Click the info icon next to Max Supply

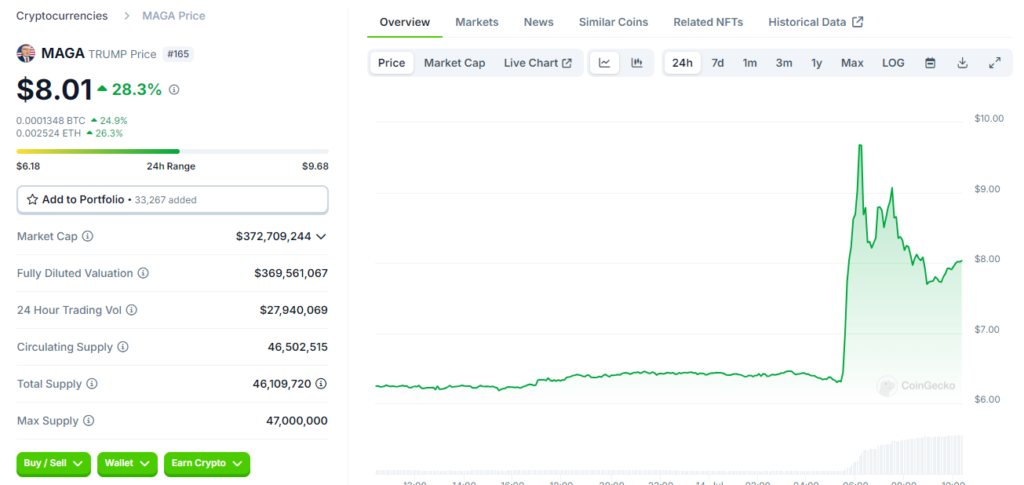pyautogui.click(x=88, y=421)
